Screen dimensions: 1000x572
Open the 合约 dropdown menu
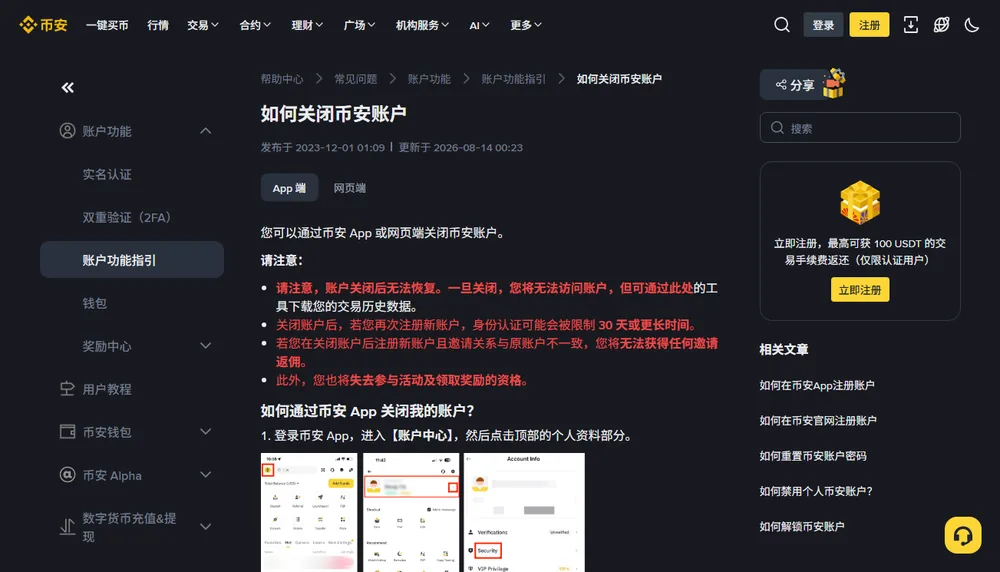[x=255, y=25]
